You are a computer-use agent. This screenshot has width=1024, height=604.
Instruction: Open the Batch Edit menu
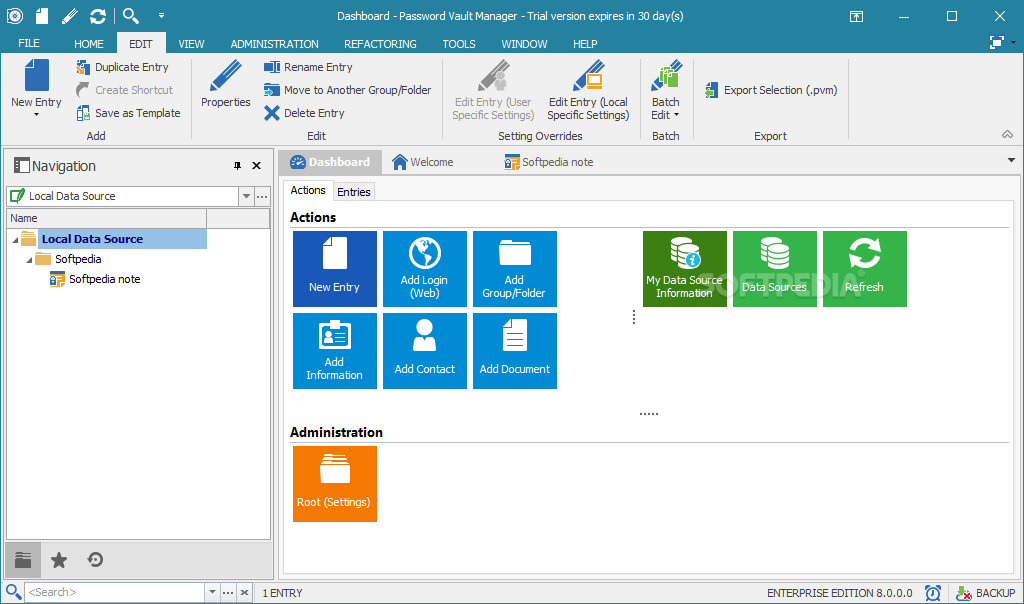coord(665,90)
